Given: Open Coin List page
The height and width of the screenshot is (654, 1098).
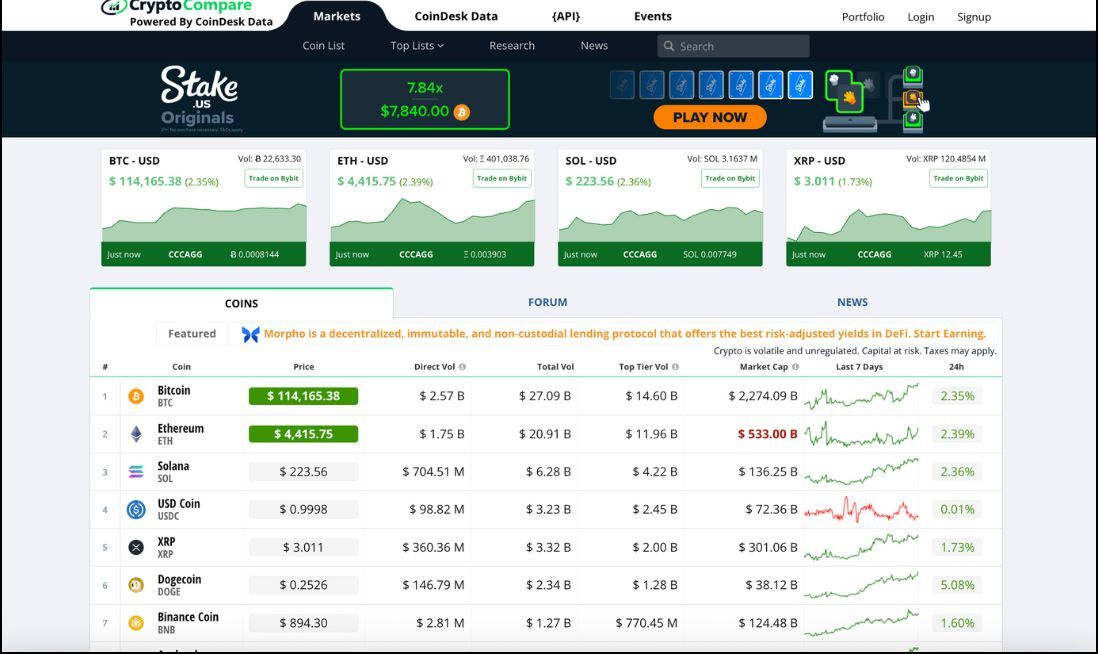Looking at the screenshot, I should pos(324,46).
